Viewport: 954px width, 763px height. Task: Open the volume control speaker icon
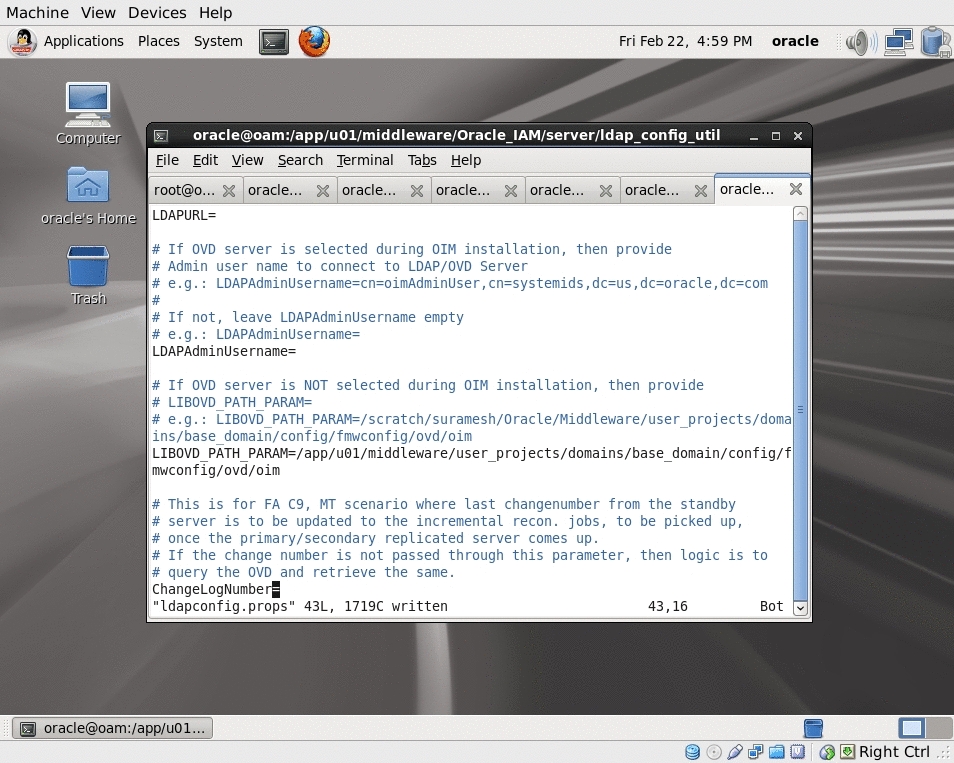point(860,42)
